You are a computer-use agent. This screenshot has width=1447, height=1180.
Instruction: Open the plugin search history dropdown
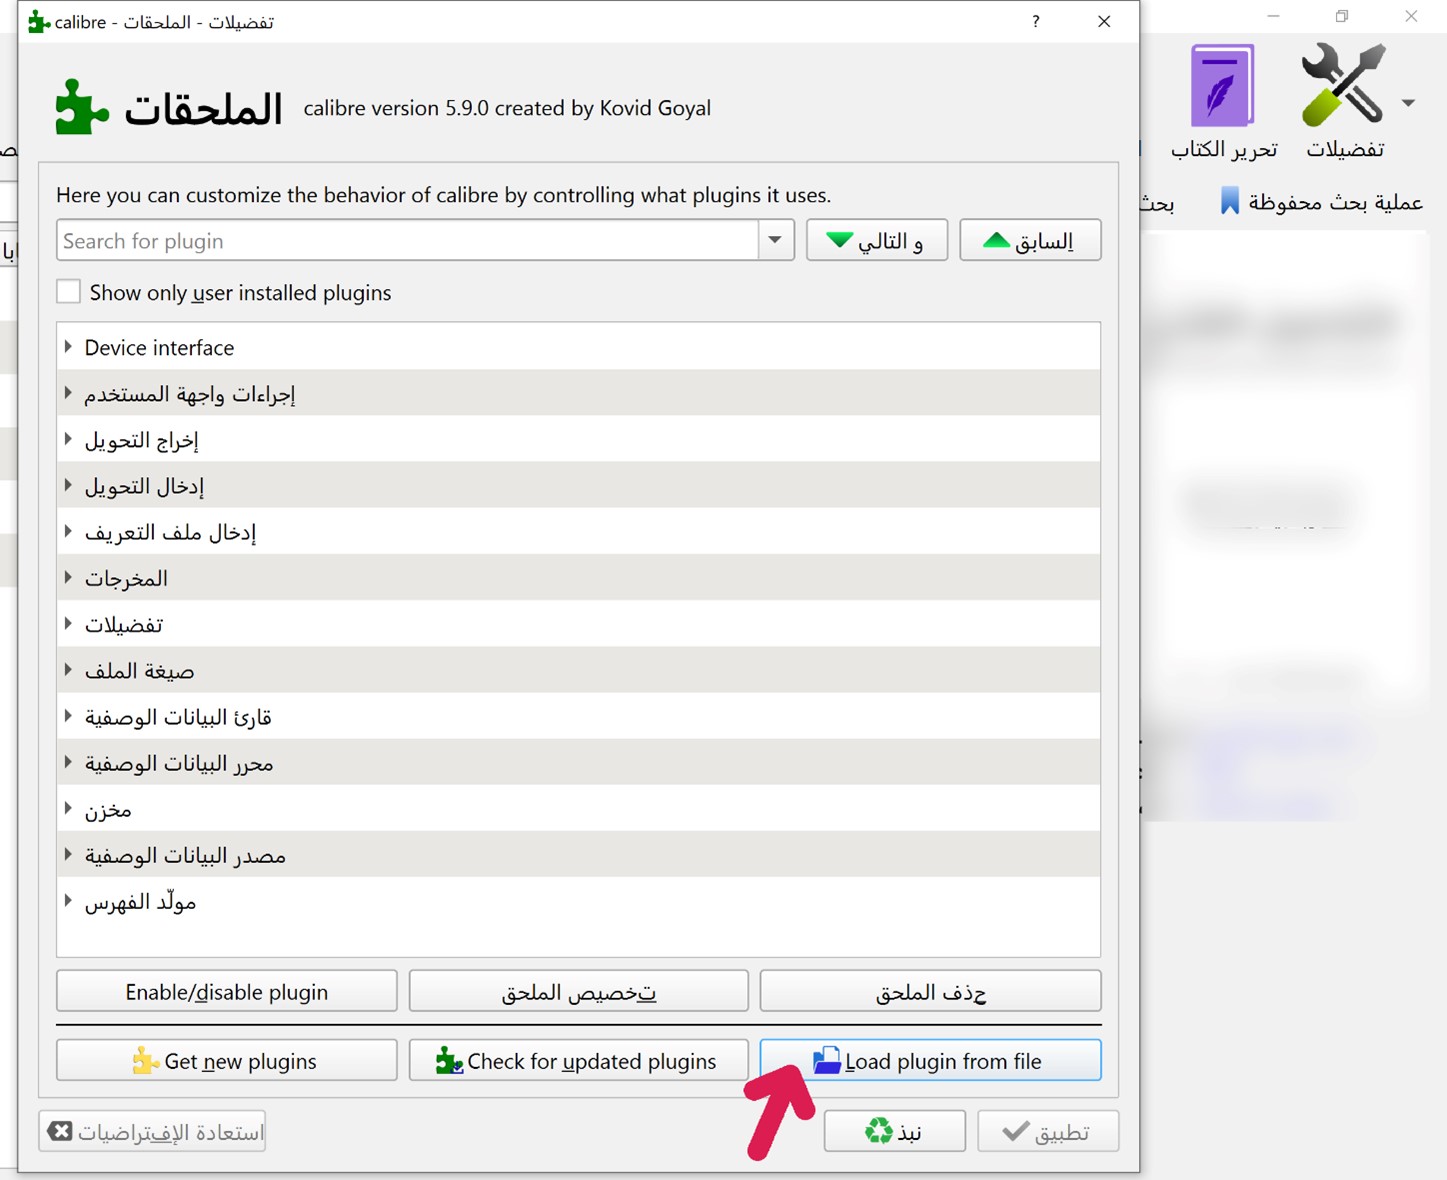(x=775, y=240)
